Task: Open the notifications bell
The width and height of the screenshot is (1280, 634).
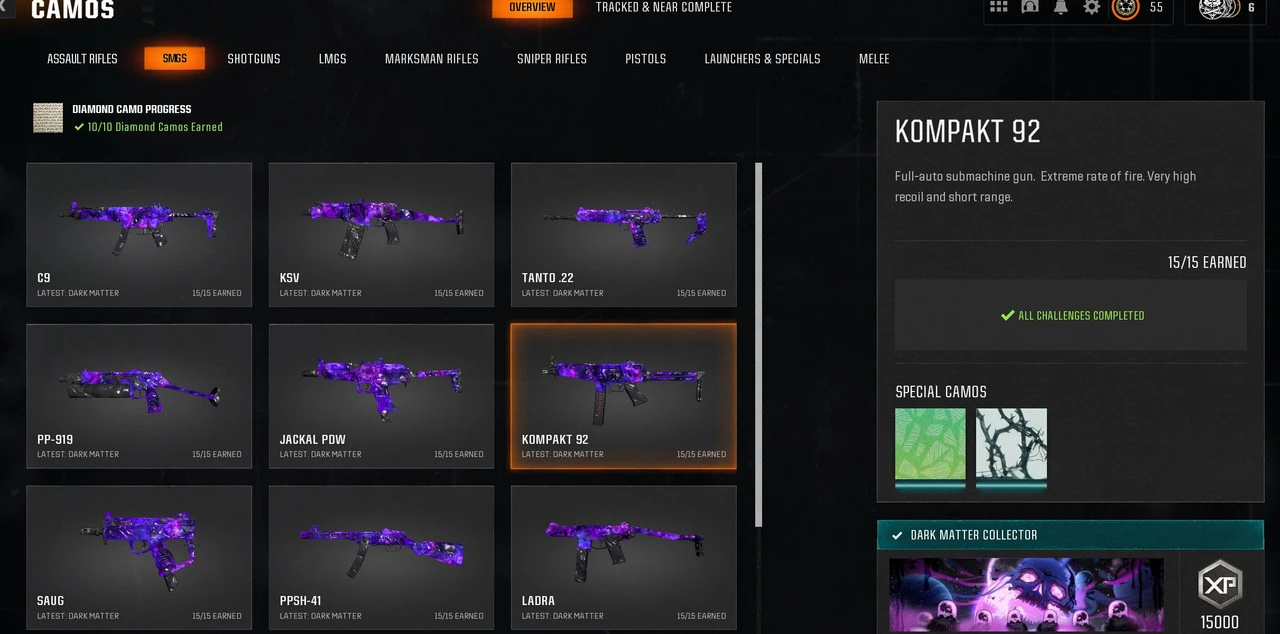Action: (1061, 7)
